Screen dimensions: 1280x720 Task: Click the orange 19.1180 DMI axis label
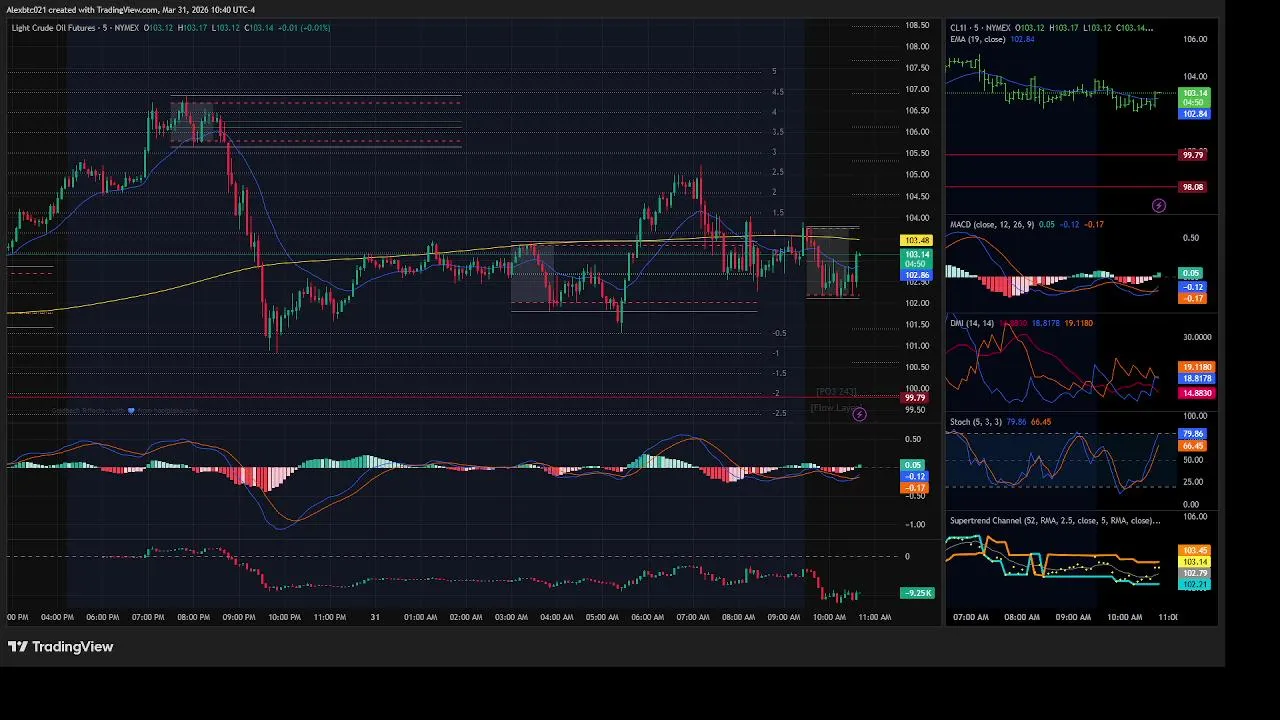point(1197,368)
